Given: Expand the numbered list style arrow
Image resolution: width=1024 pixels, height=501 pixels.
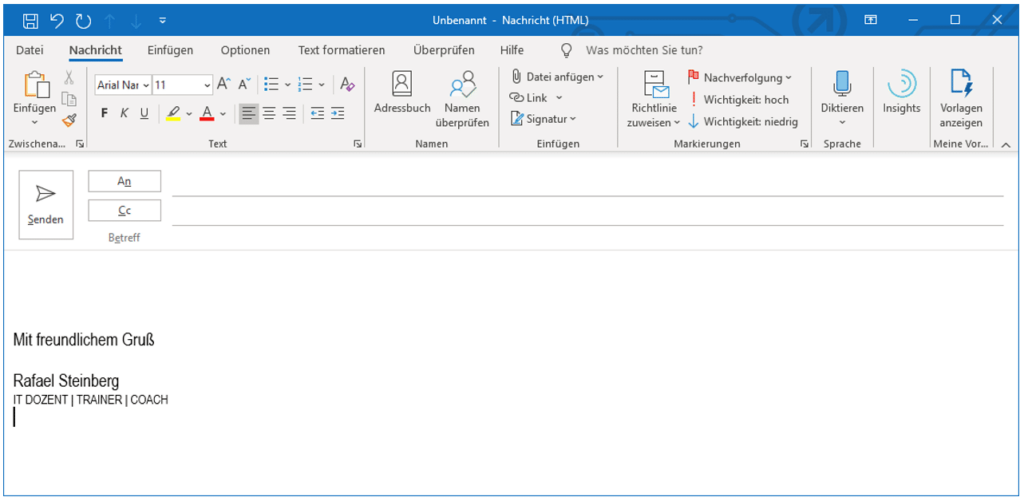Looking at the screenshot, I should 321,84.
